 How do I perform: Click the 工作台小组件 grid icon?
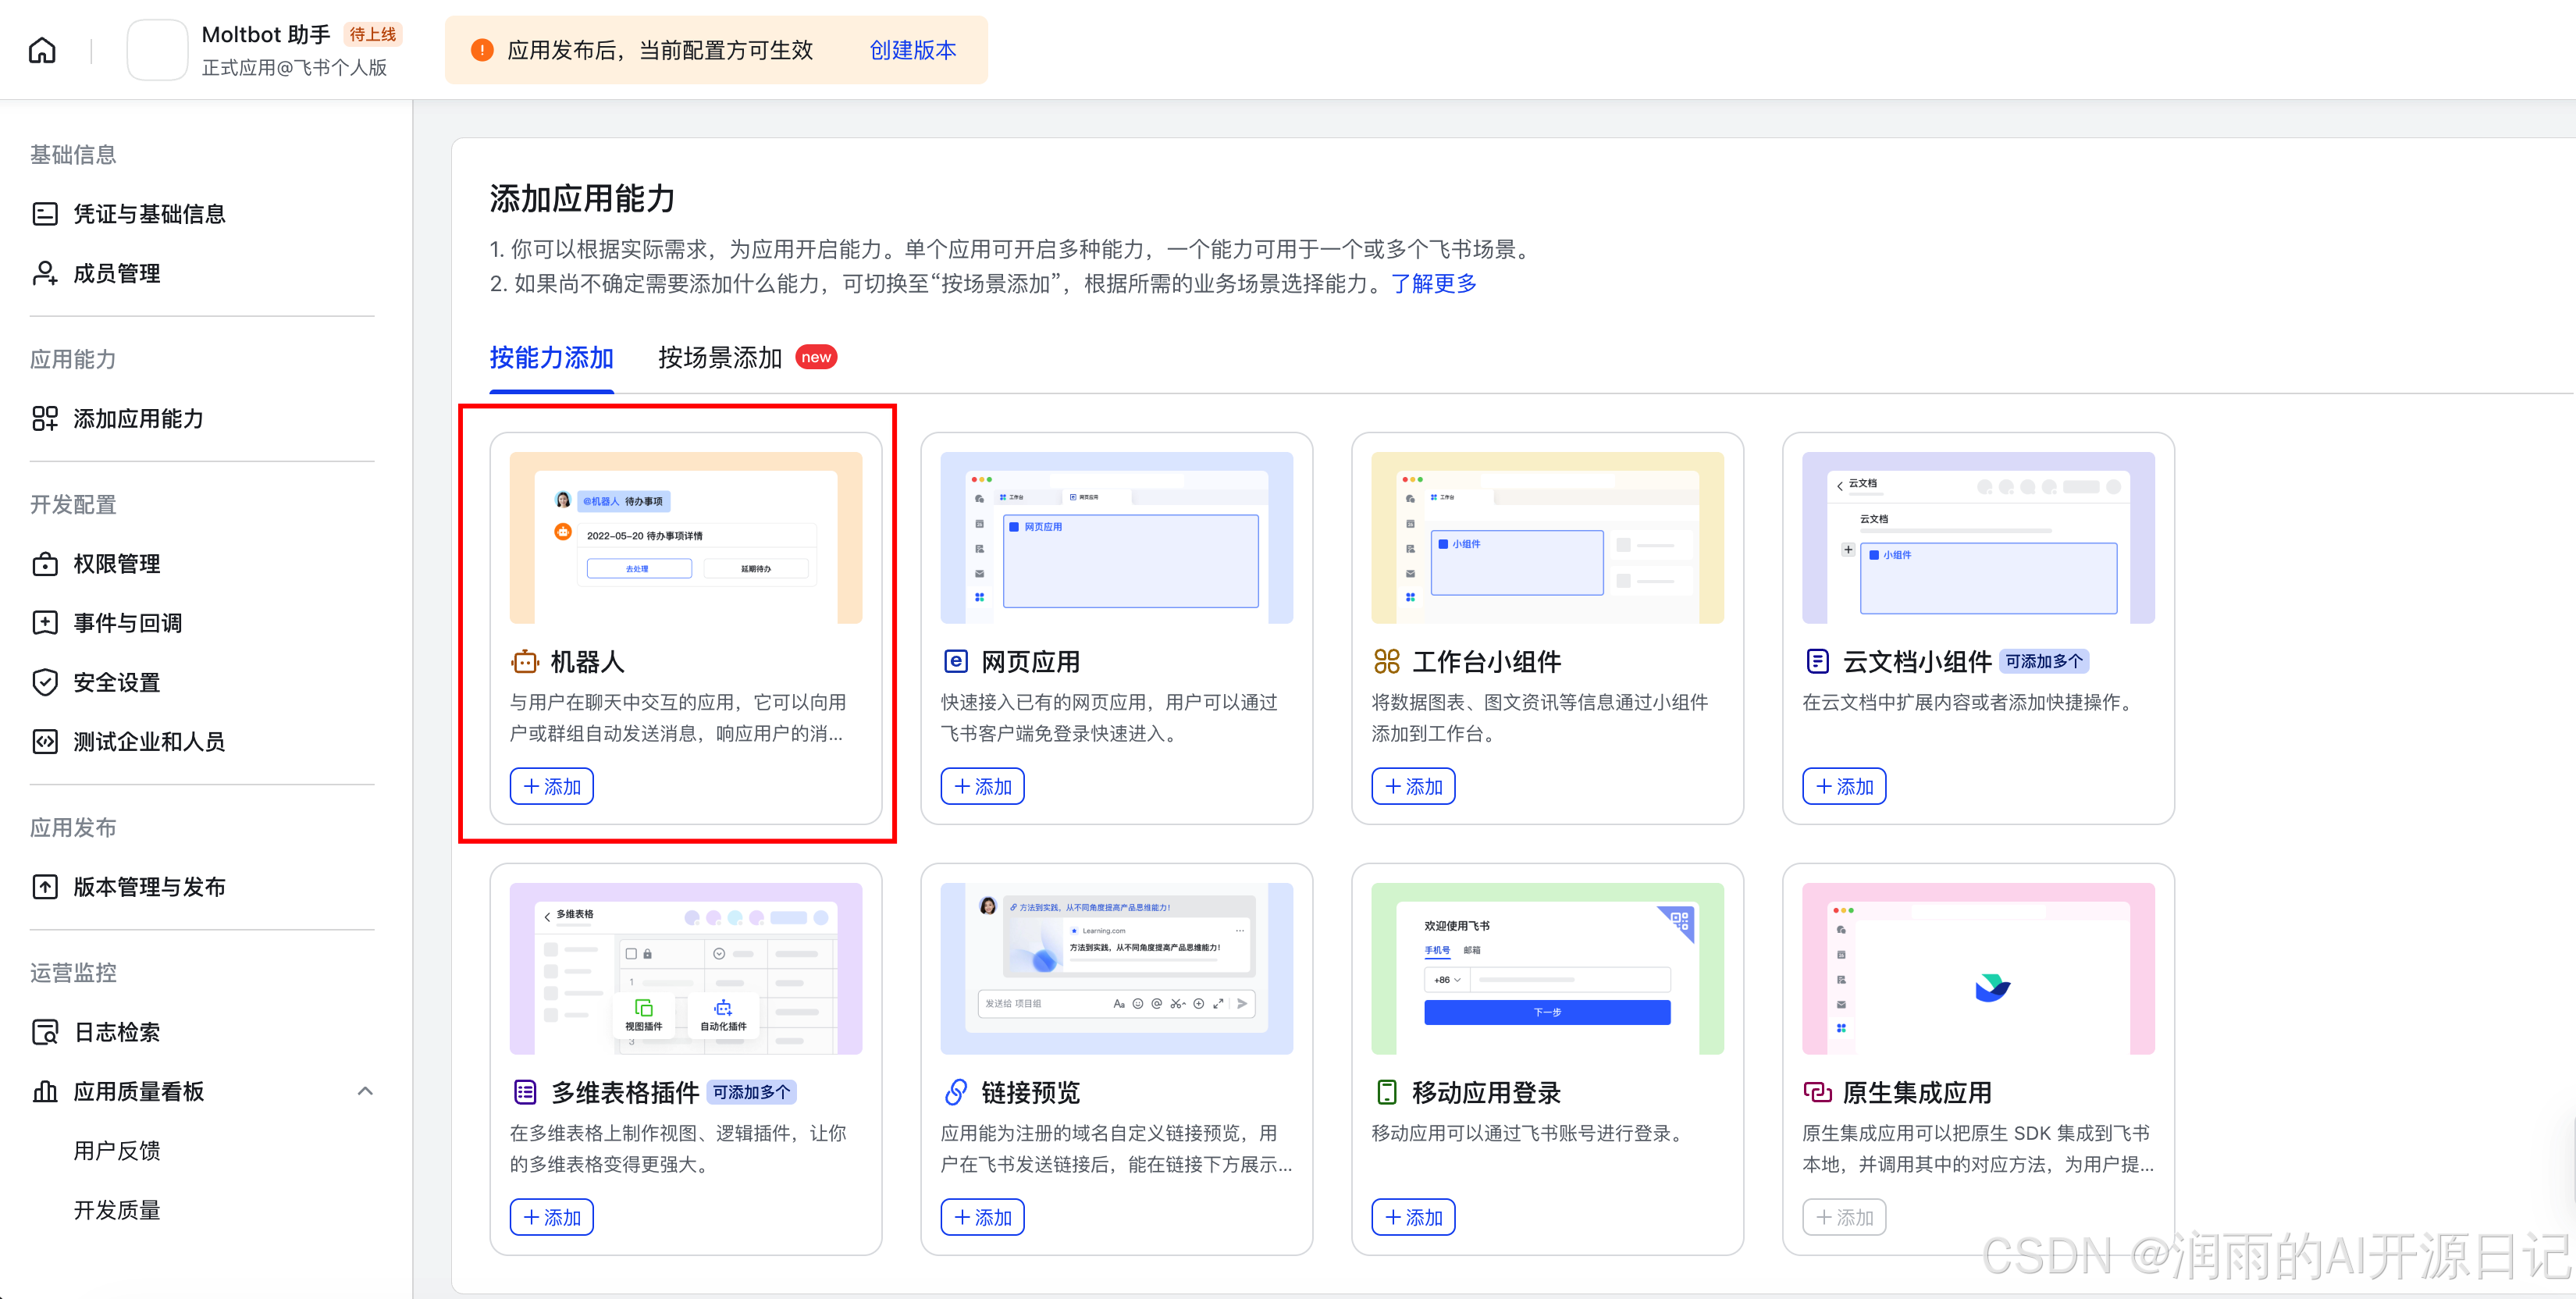pyautogui.click(x=1386, y=661)
